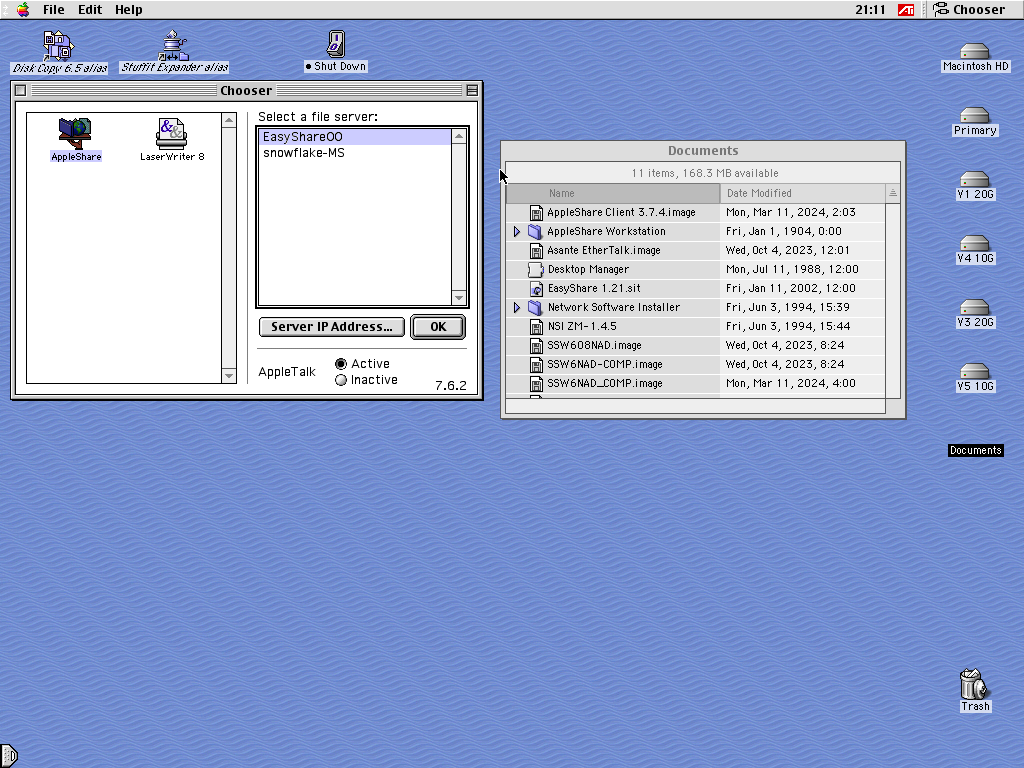
Task: Sort Documents by Date Modified column
Action: (803, 193)
